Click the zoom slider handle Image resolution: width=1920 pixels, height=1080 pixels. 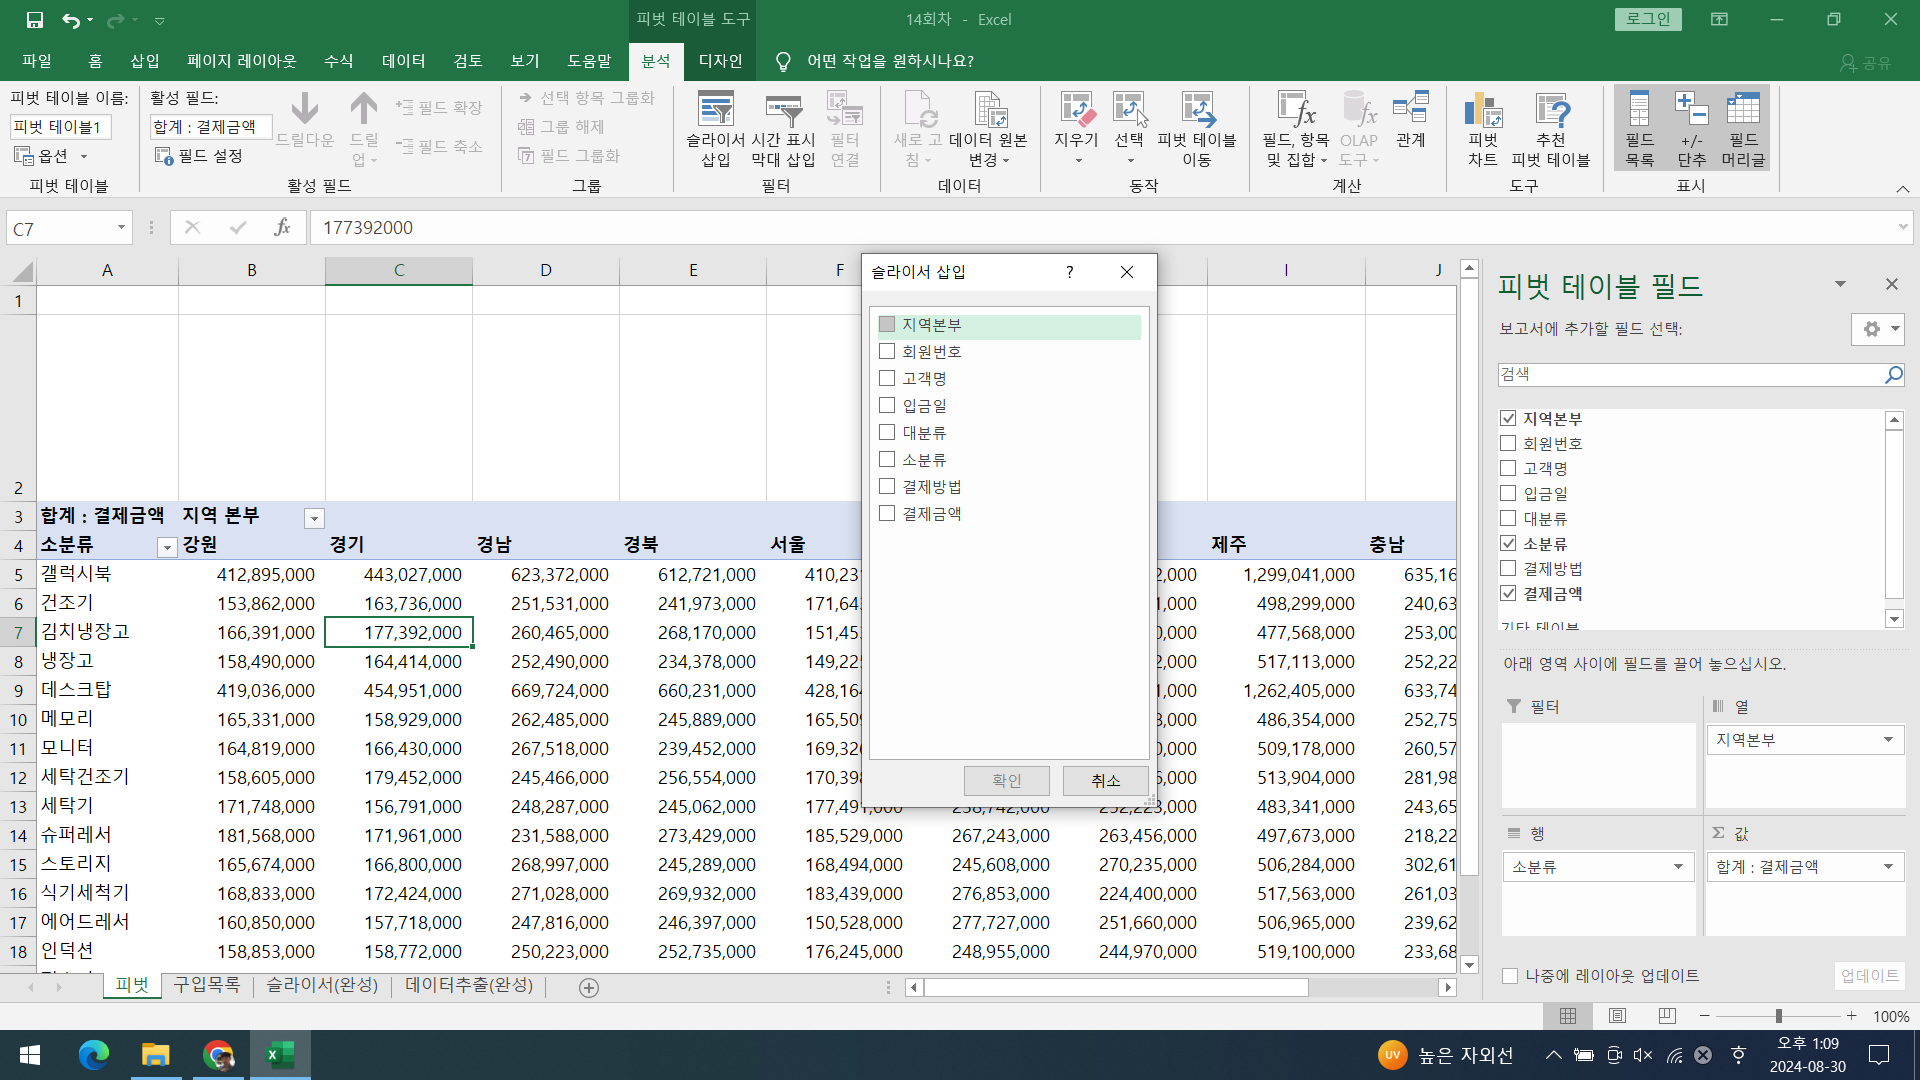1779,1016
